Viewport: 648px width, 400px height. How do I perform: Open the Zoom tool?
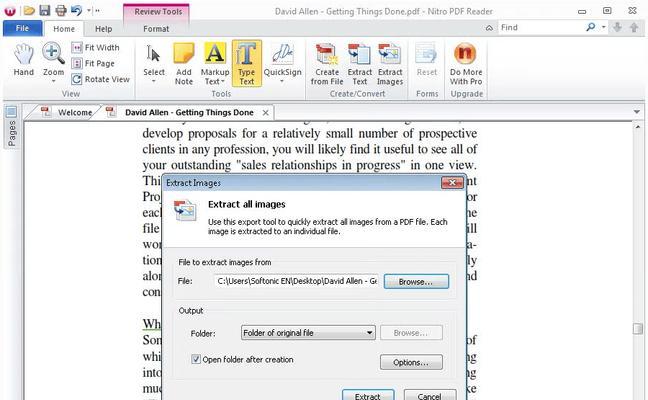(x=53, y=60)
